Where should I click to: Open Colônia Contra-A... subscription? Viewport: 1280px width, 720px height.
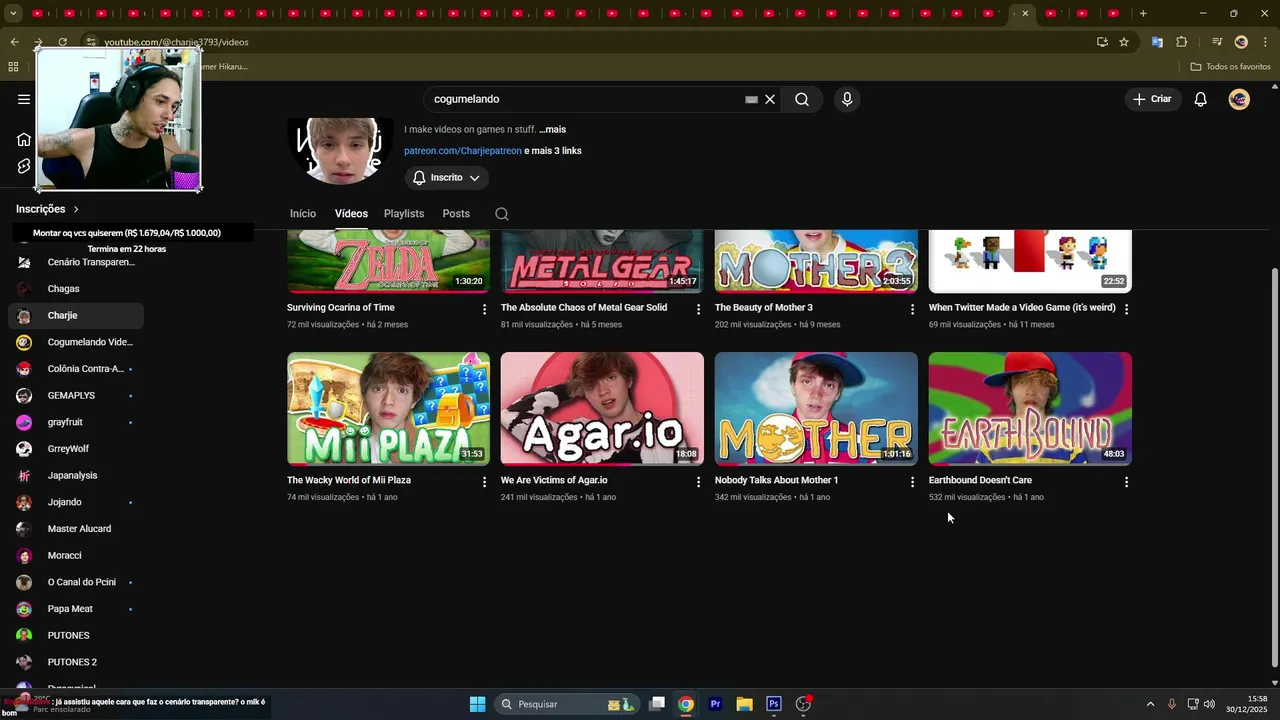76,369
